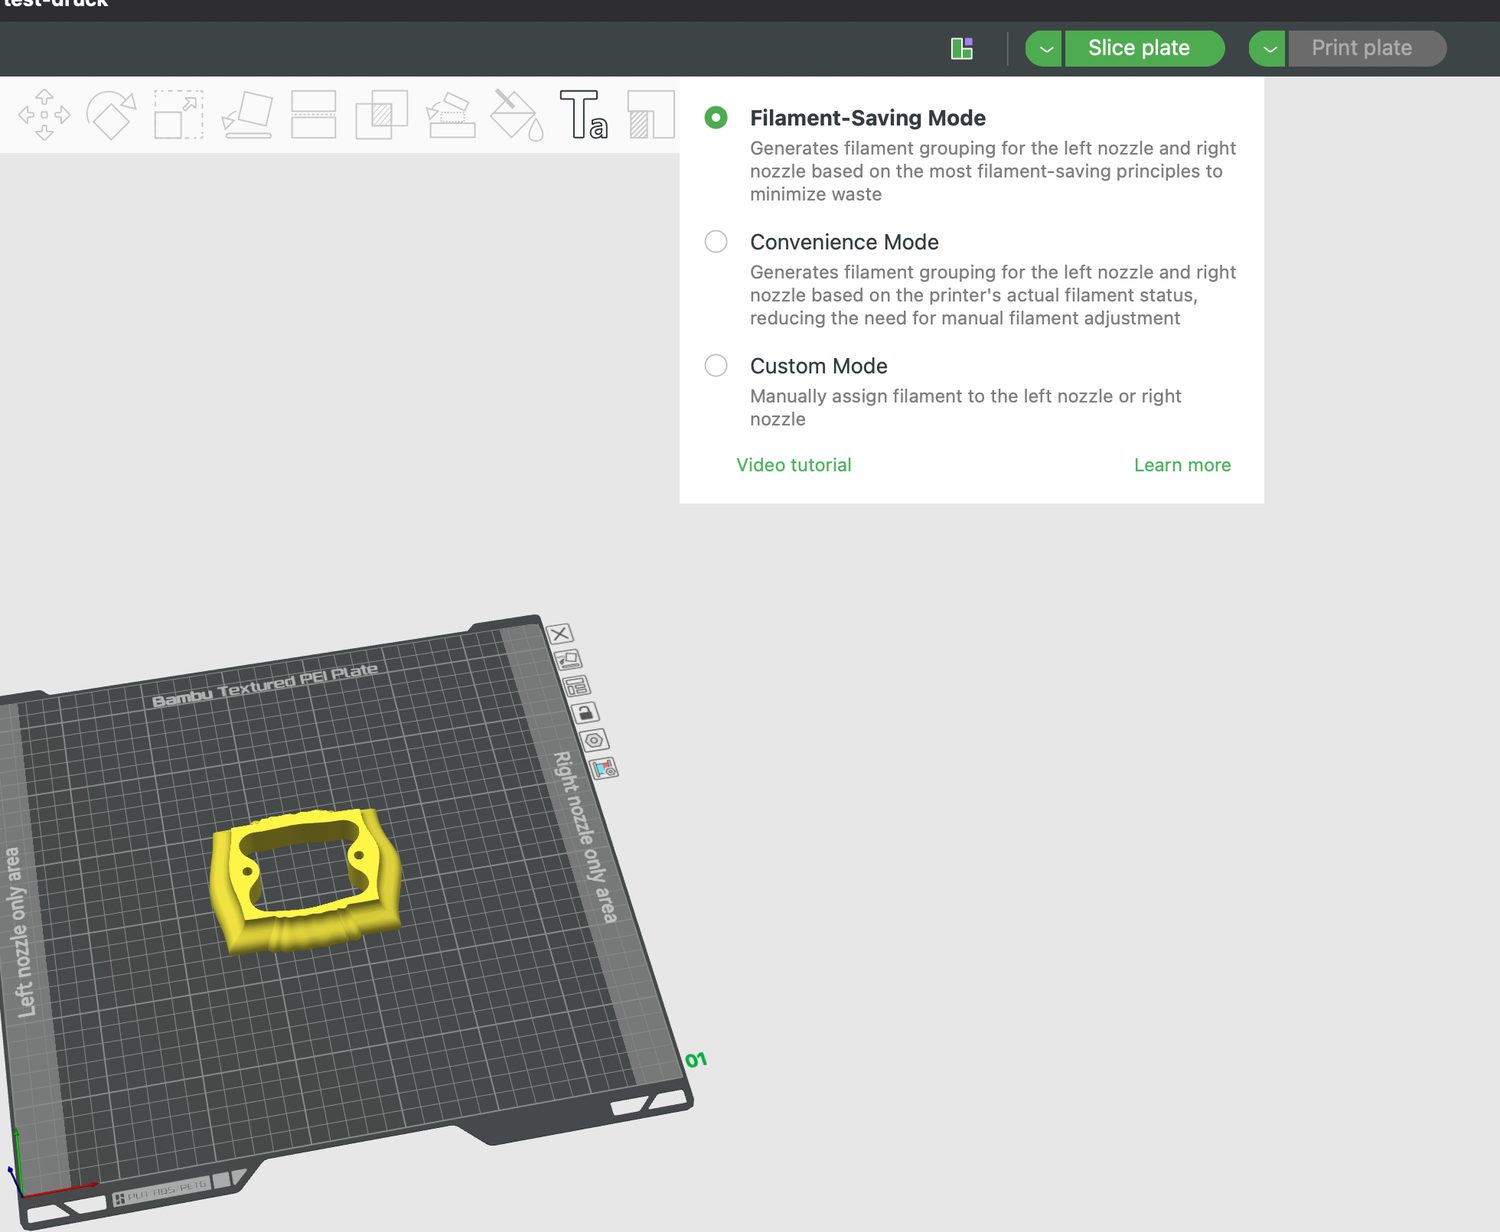Open the Mesh Boolean tool
The image size is (1500, 1232).
pyautogui.click(x=381, y=115)
